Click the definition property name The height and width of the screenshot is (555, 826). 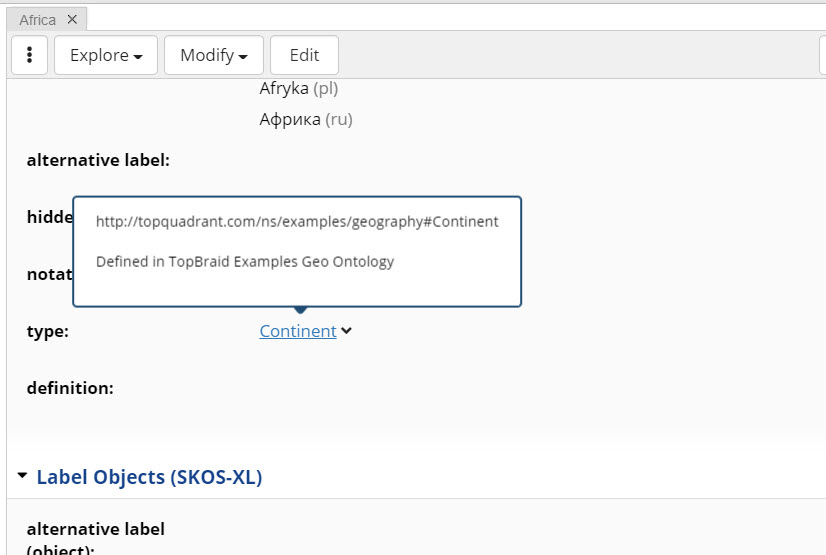point(70,387)
